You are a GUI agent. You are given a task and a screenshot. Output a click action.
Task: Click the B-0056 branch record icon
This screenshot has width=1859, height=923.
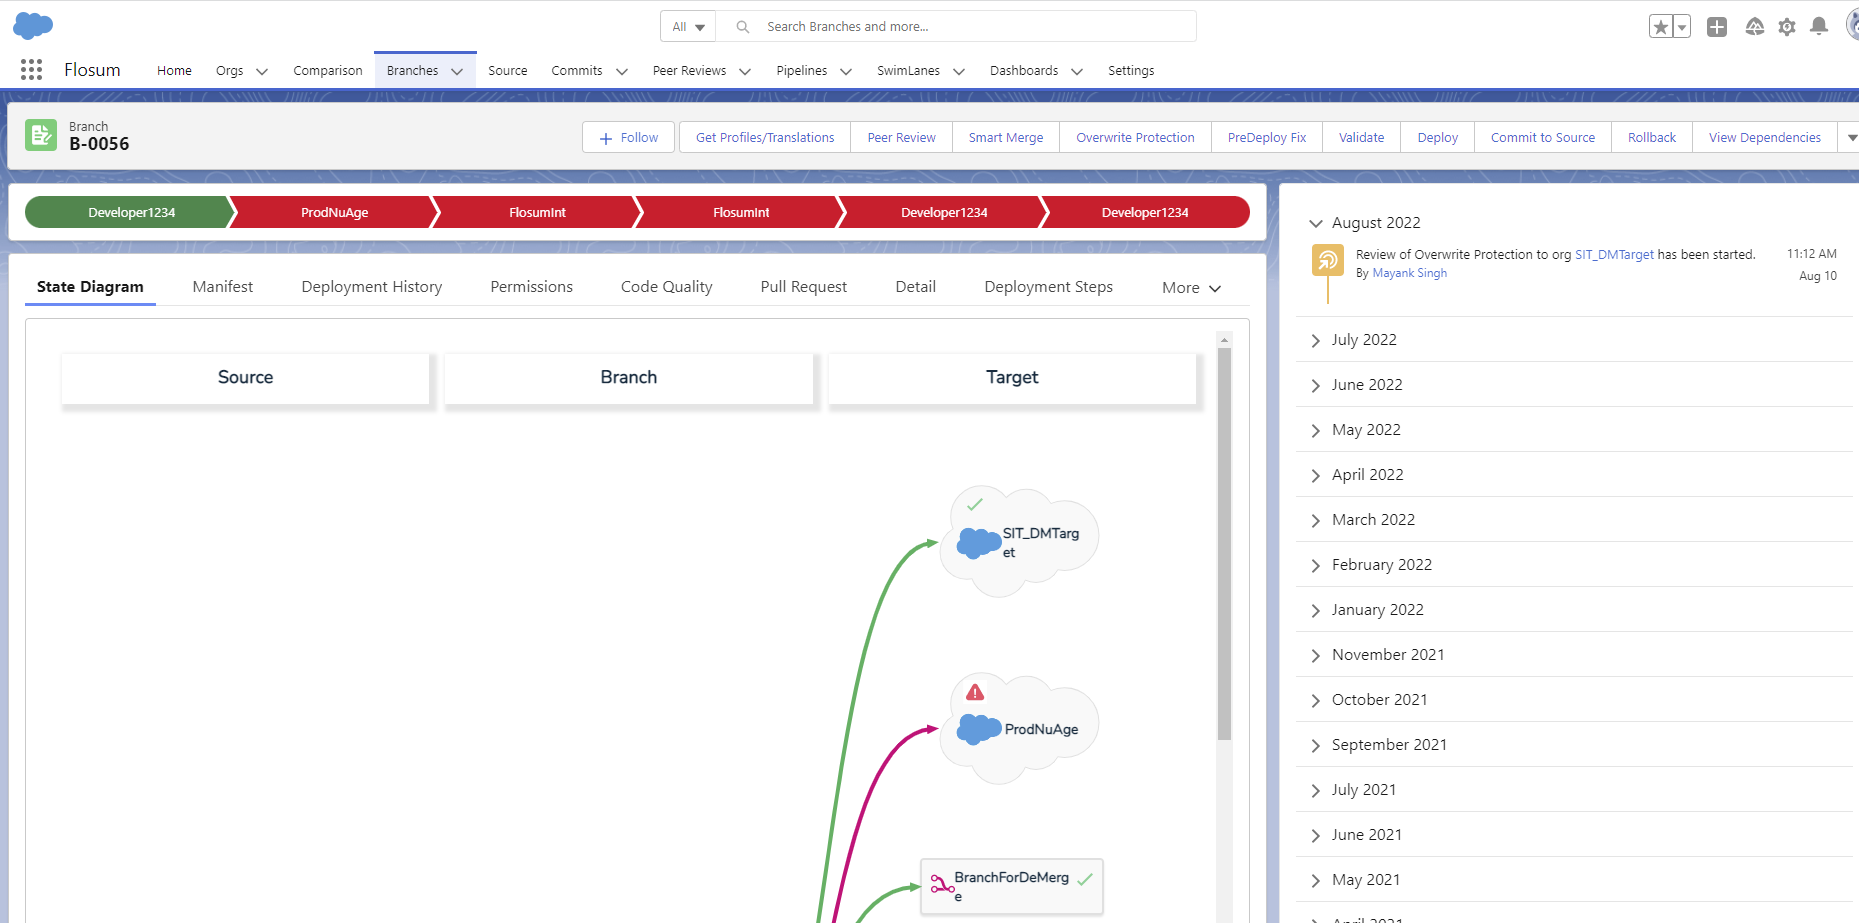41,135
